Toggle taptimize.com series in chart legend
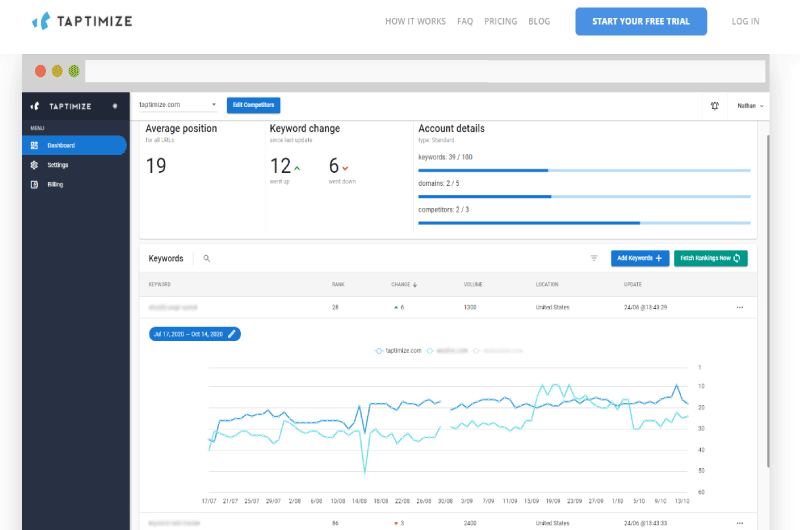 click(x=398, y=350)
